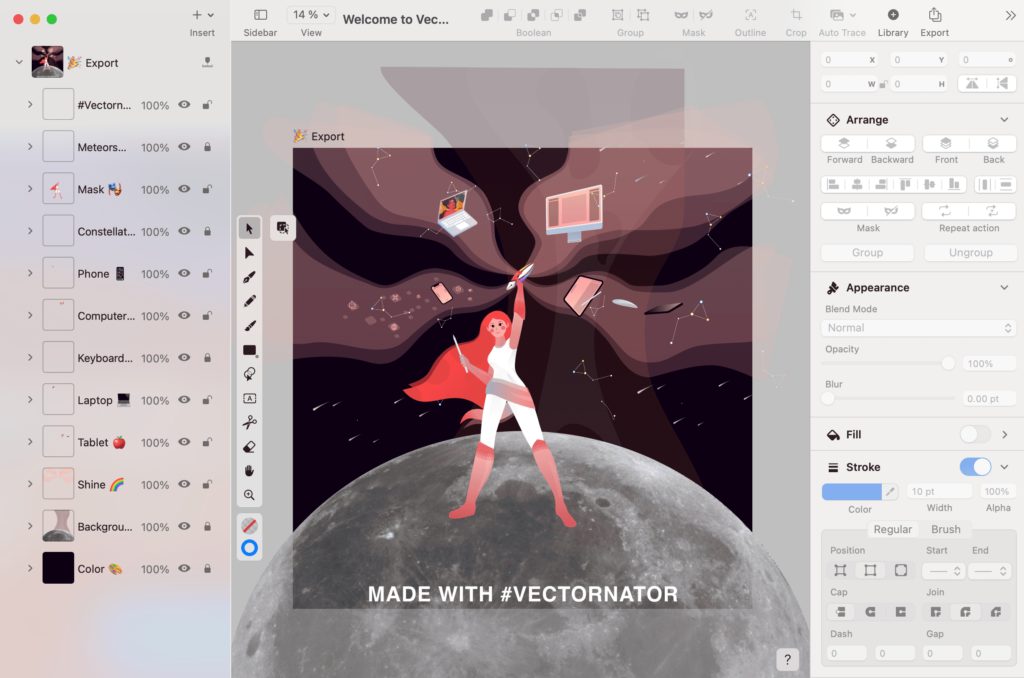Unlock the Color layer
This screenshot has height=678, width=1024.
207,568
